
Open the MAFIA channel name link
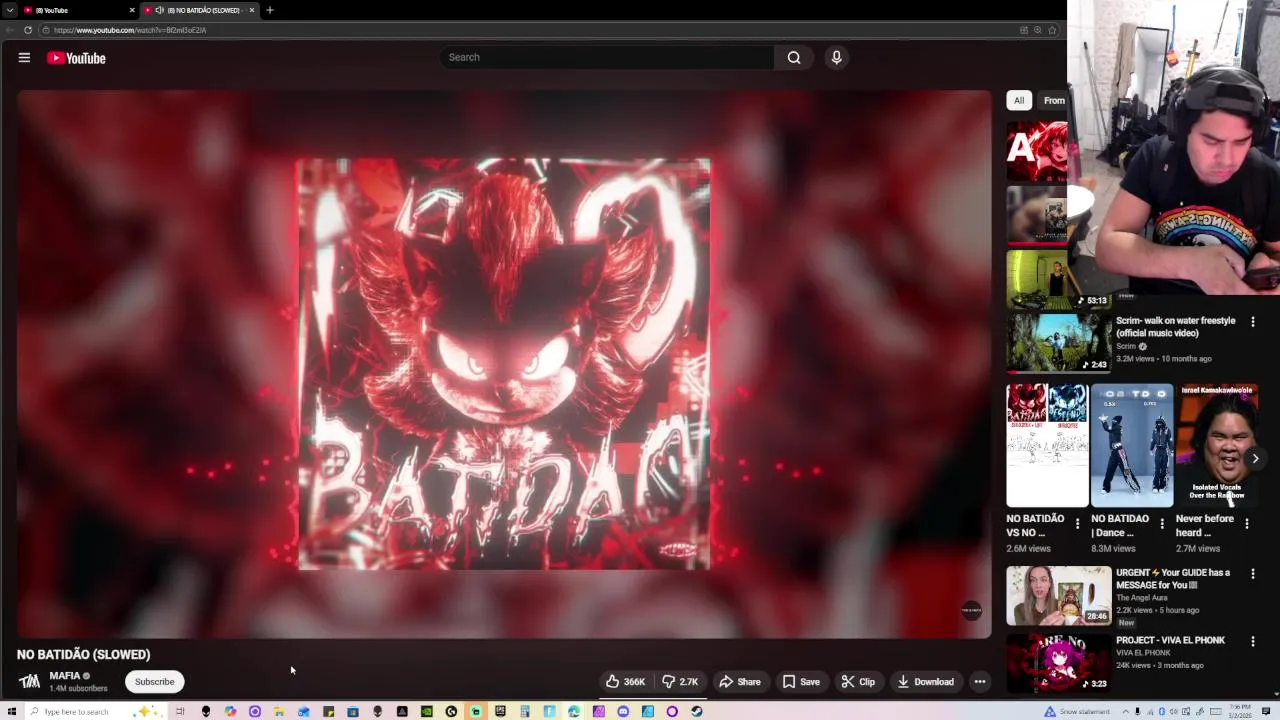(x=64, y=676)
